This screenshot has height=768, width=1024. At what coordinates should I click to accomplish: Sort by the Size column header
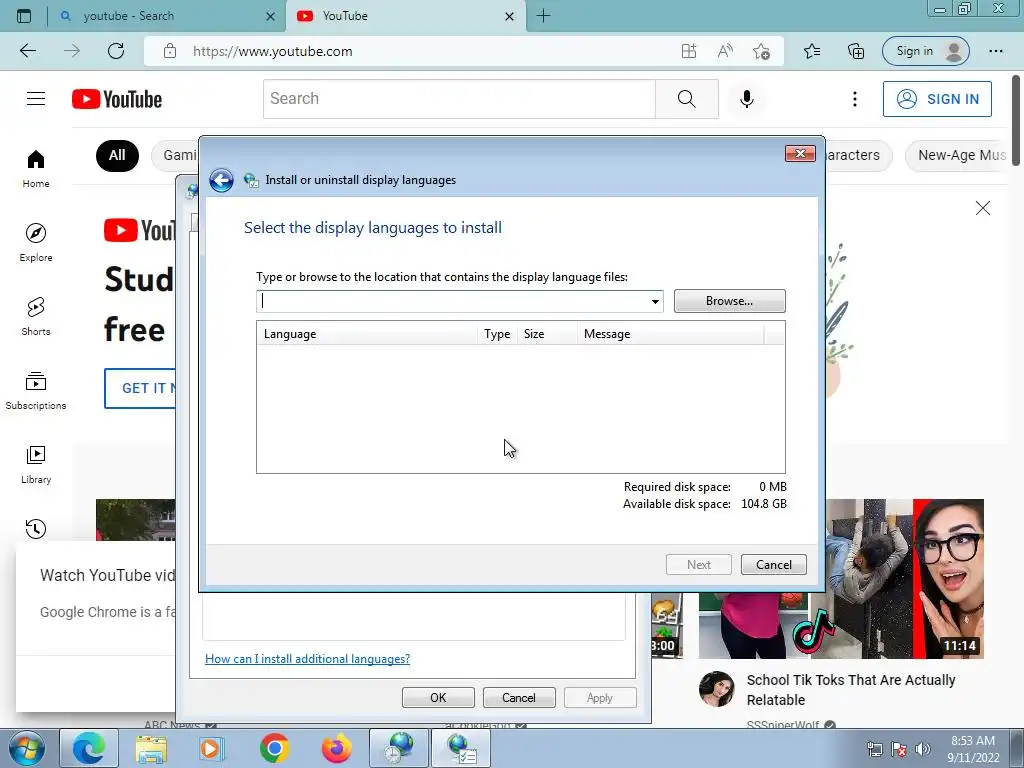547,334
